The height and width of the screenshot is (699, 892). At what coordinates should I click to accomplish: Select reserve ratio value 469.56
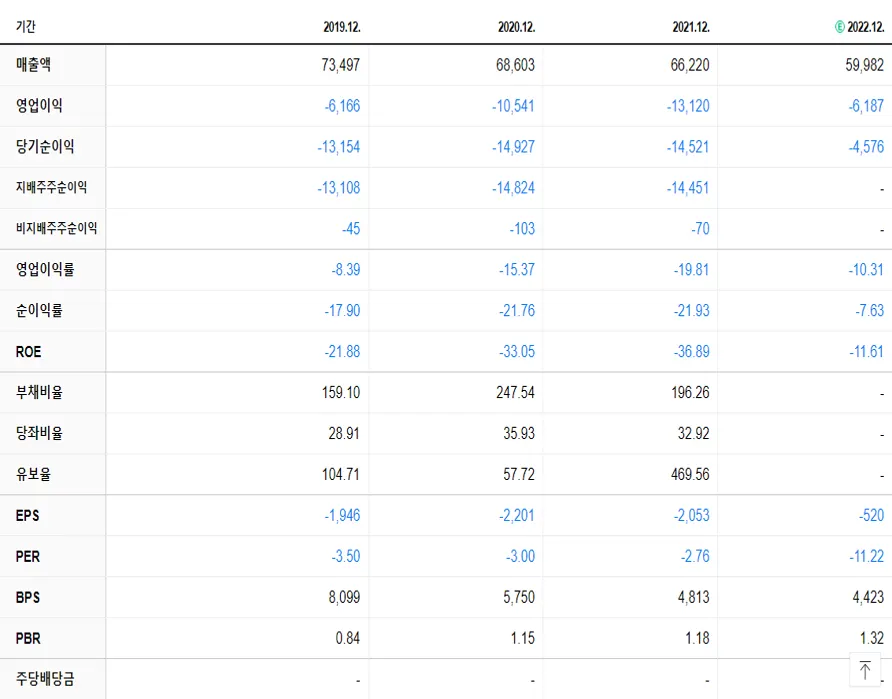[x=690, y=474]
